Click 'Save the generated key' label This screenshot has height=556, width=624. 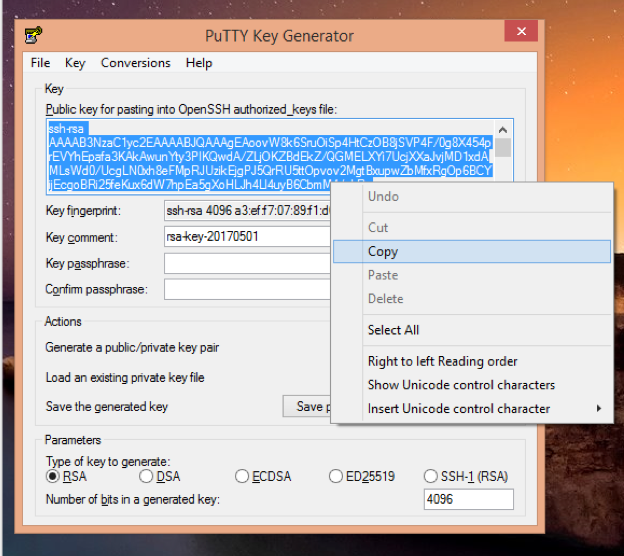[107, 406]
